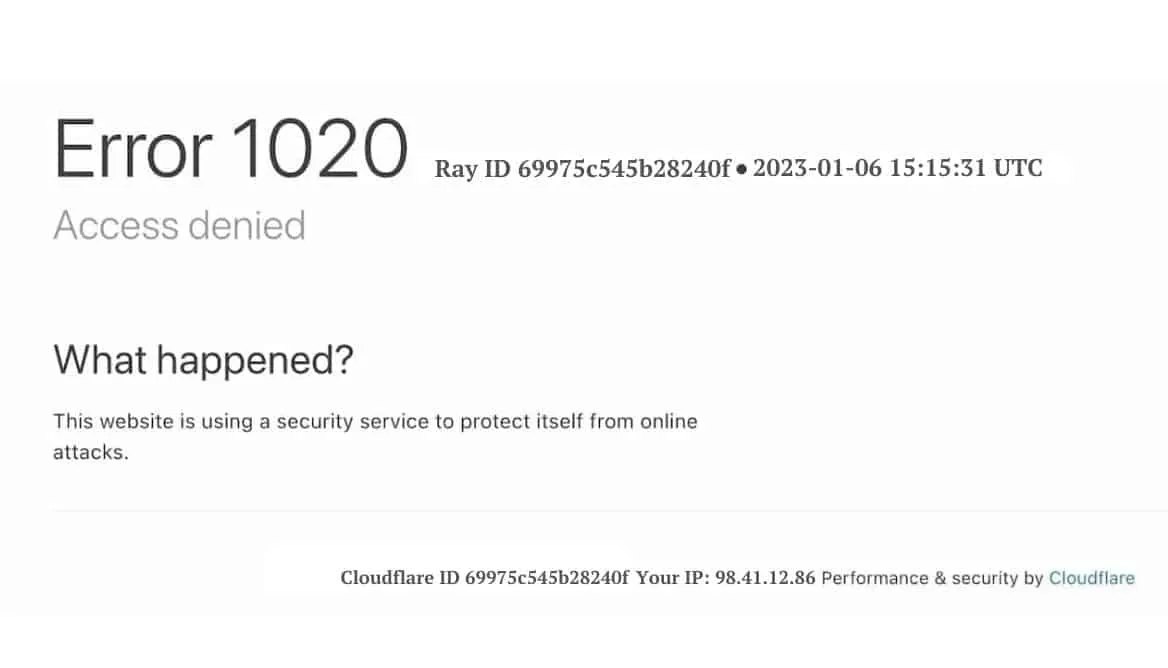
Task: Click the IP address 98.41.12.86
Action: (765, 577)
